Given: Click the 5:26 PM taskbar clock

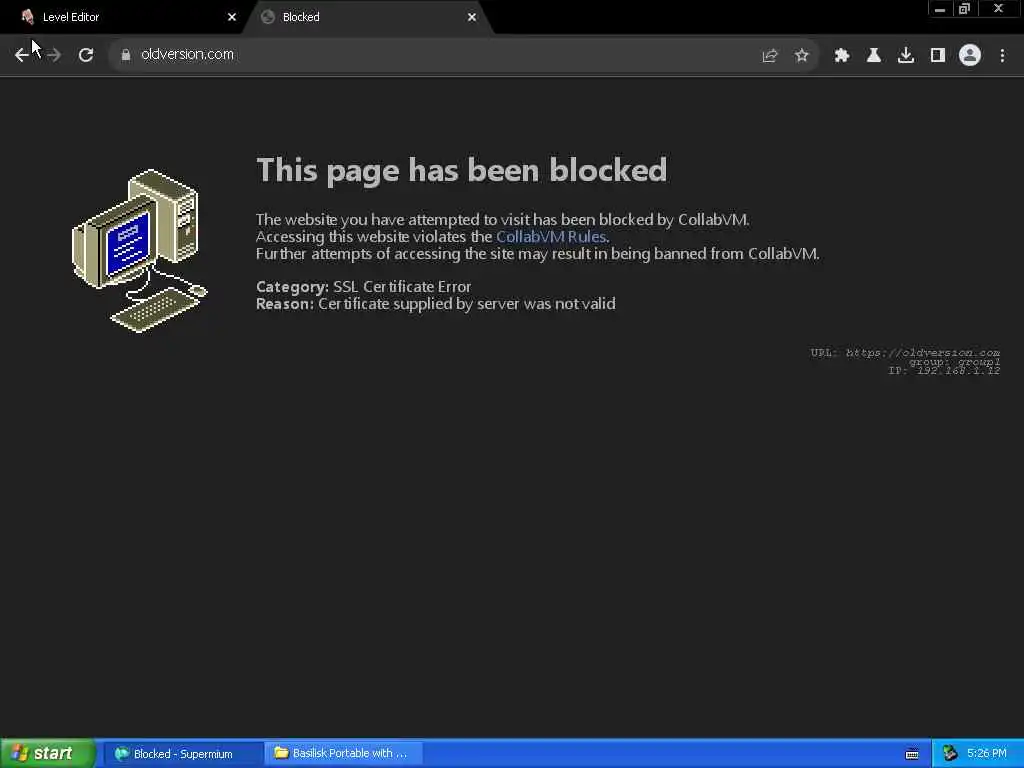Looking at the screenshot, I should click(x=987, y=754).
